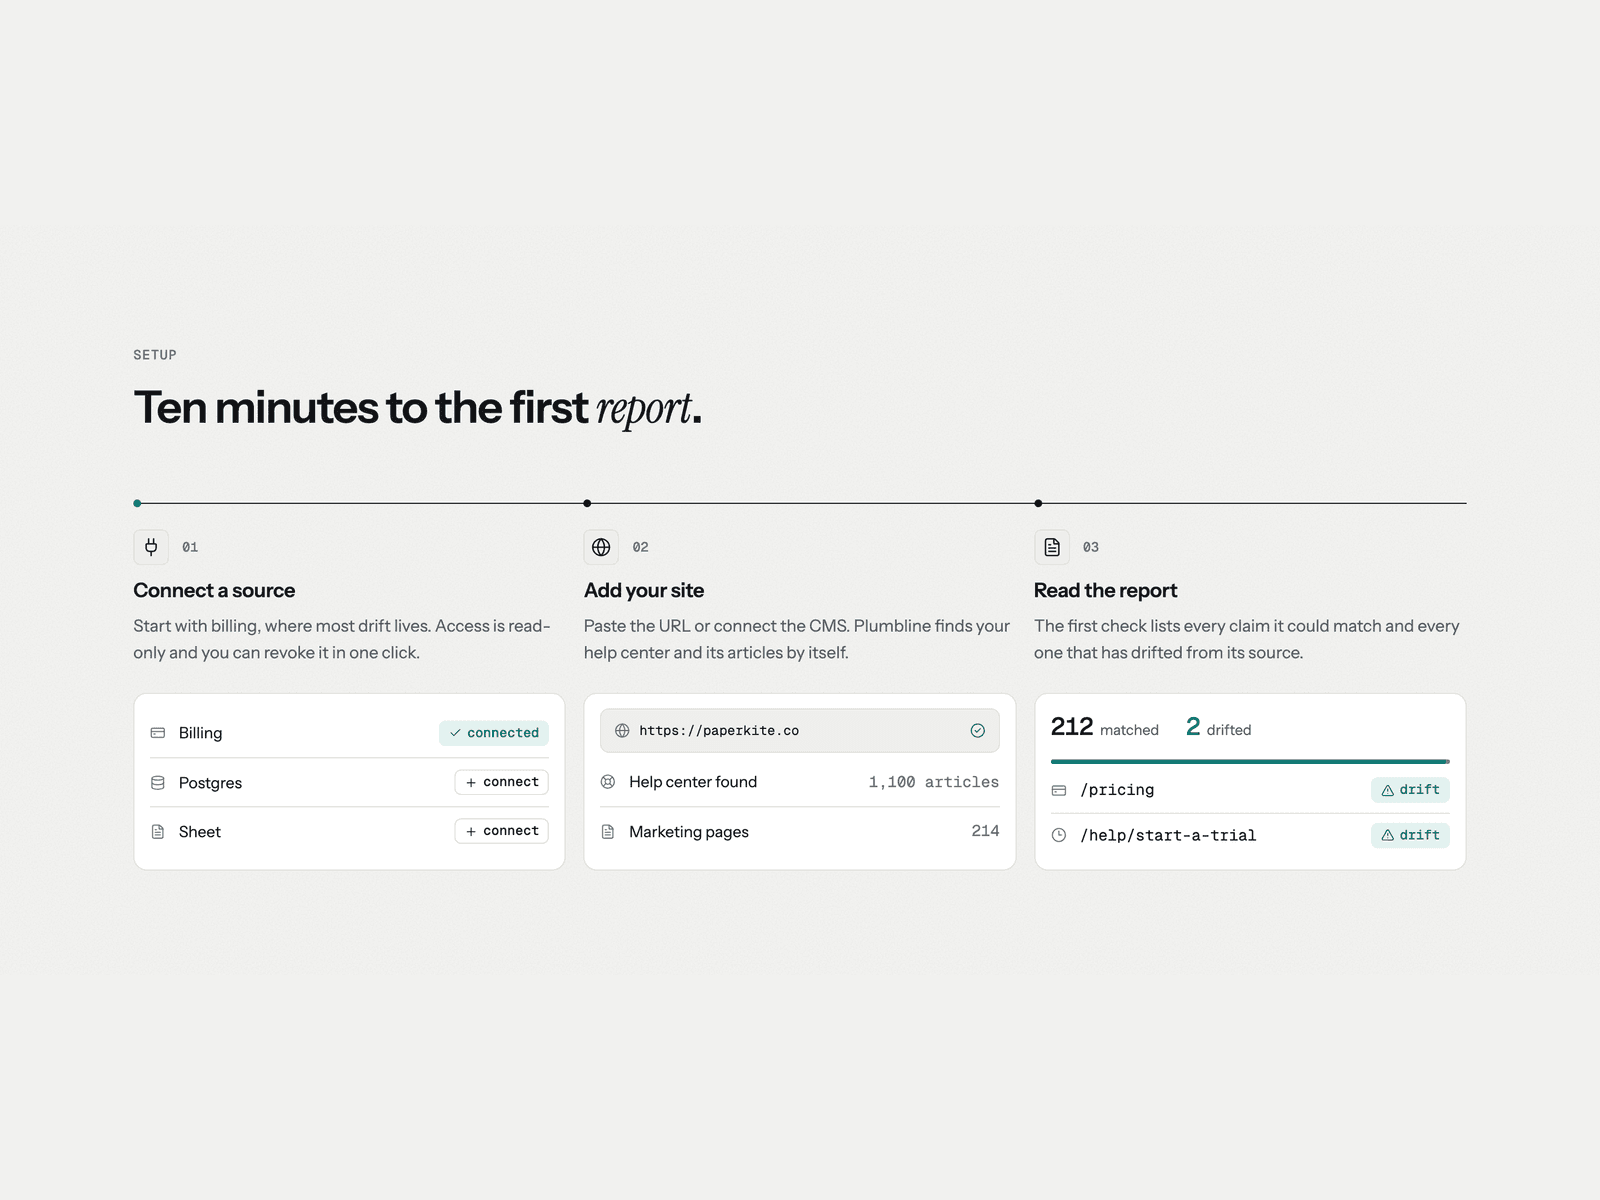
Task: Click the Connect a source heading
Action: 214,591
